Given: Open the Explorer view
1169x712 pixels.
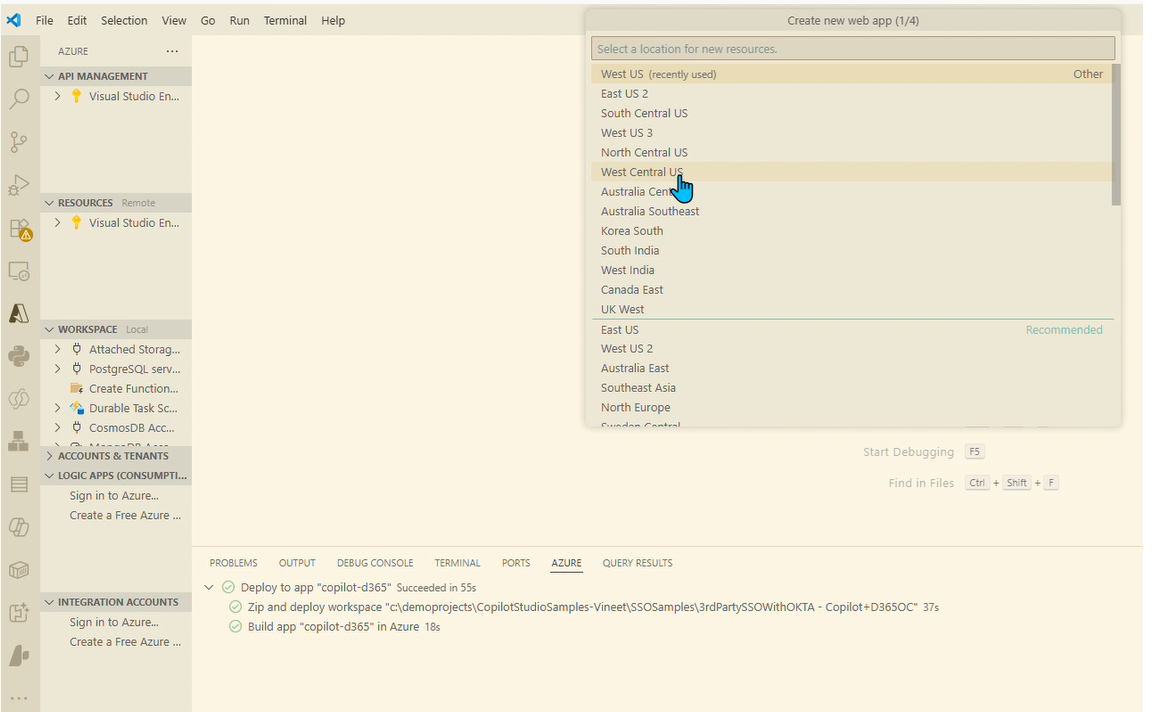Looking at the screenshot, I should tap(20, 57).
